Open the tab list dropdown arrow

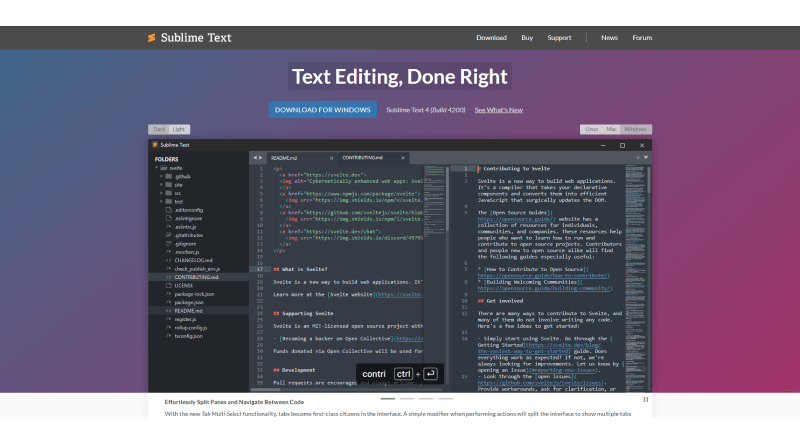(646, 158)
